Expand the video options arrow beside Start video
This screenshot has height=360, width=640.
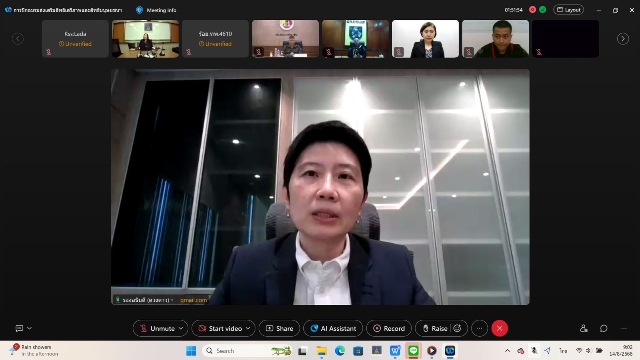248,328
